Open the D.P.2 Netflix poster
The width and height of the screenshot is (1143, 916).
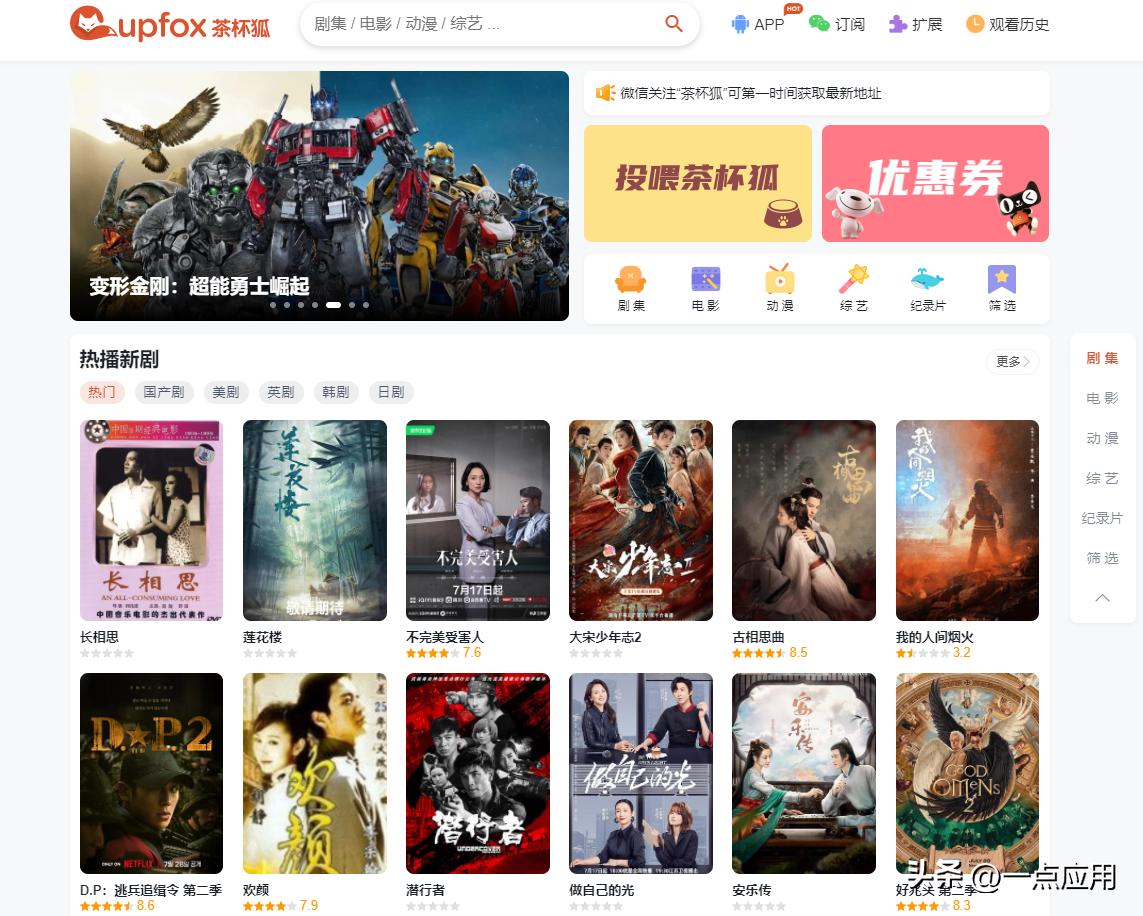coord(152,773)
